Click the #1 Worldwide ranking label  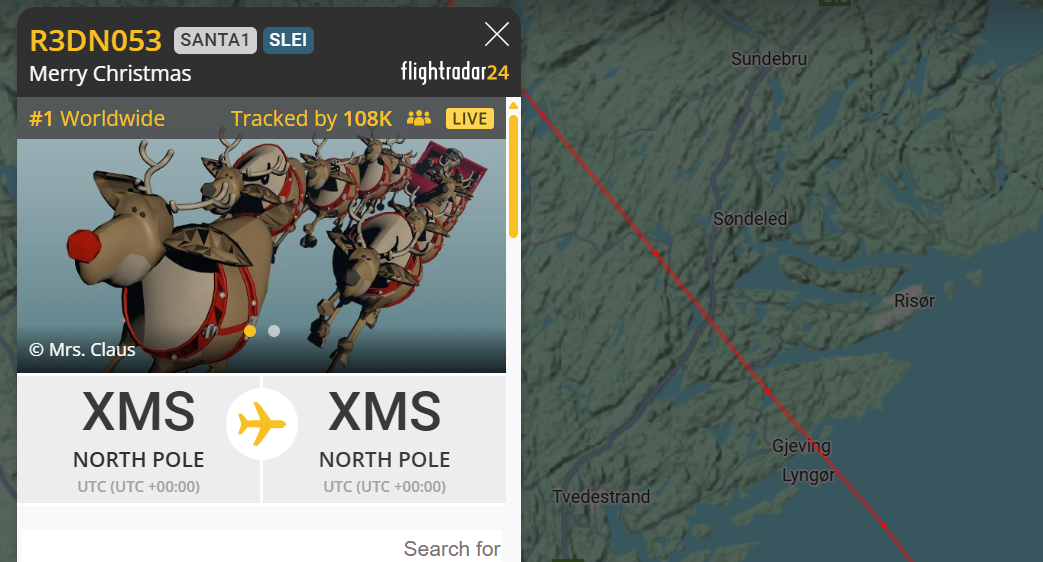click(x=97, y=118)
